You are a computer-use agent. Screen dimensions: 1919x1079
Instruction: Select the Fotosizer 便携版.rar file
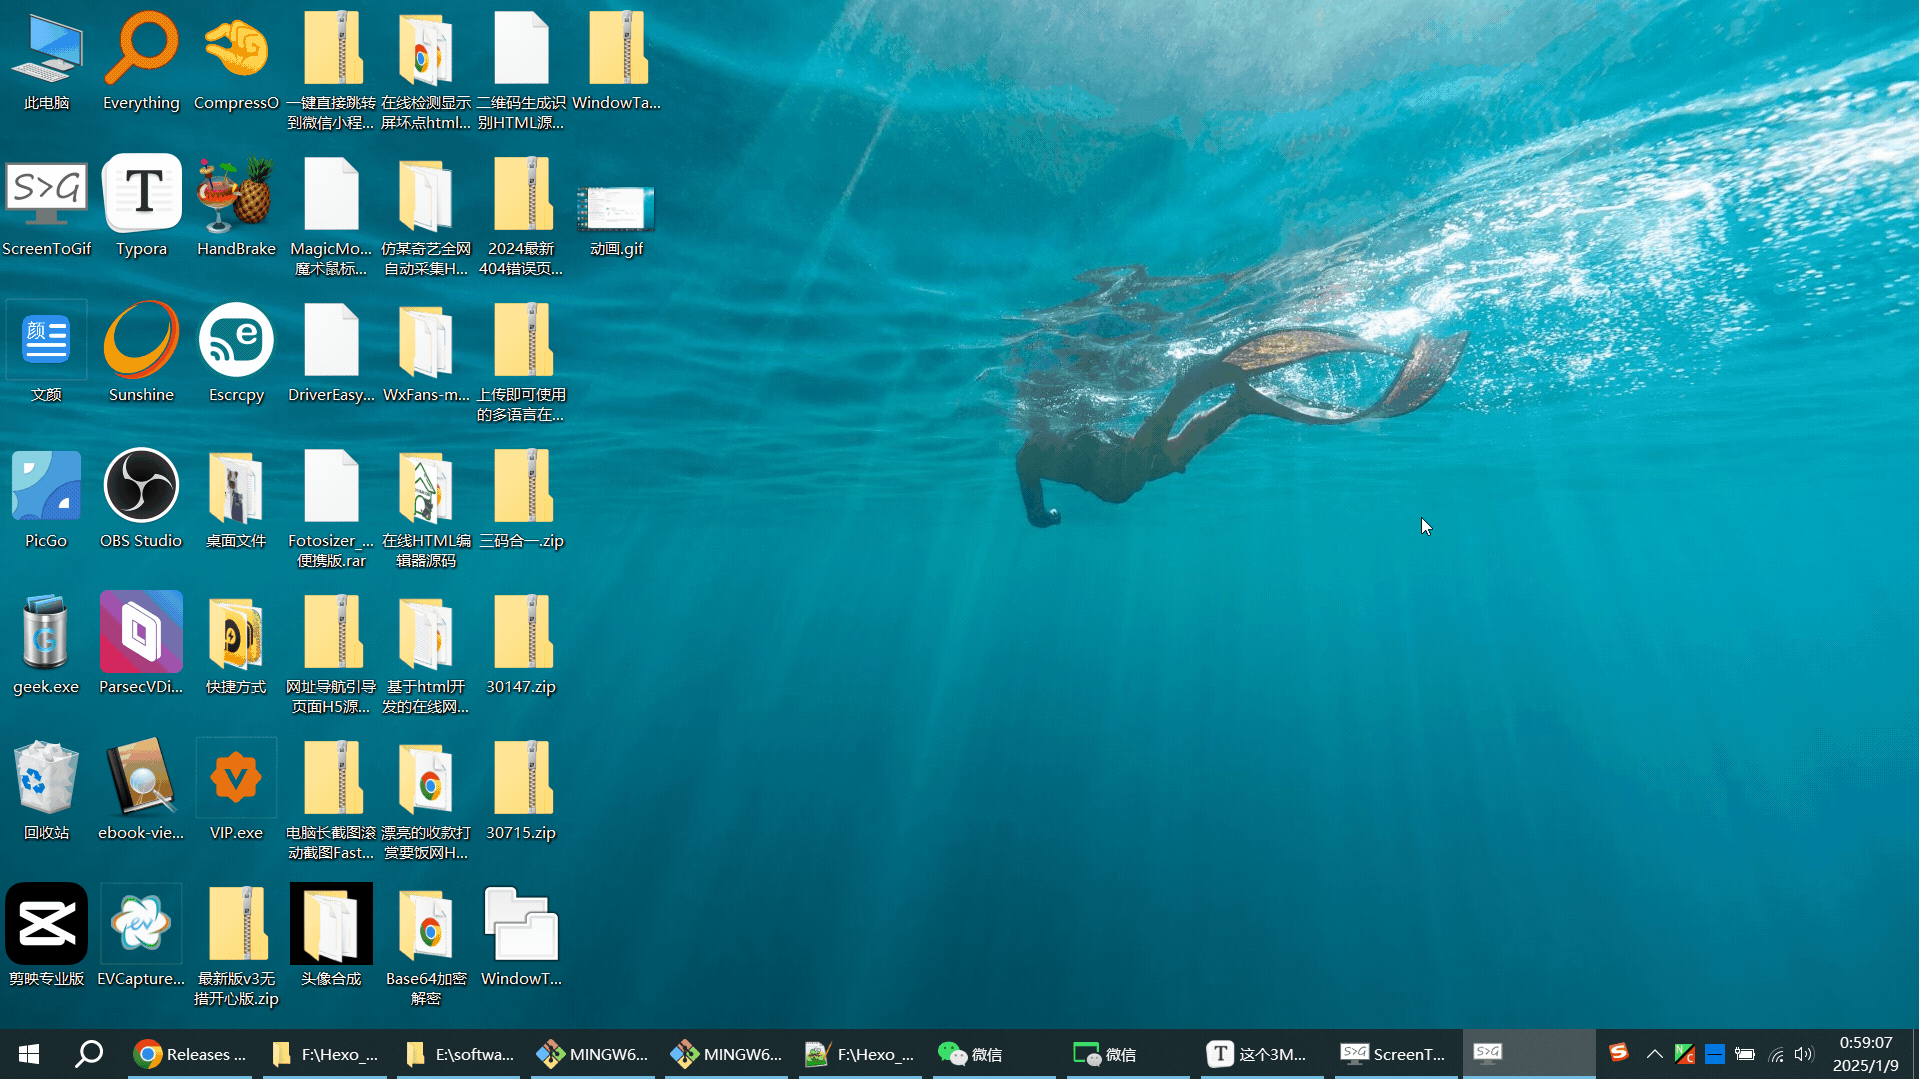tap(331, 510)
